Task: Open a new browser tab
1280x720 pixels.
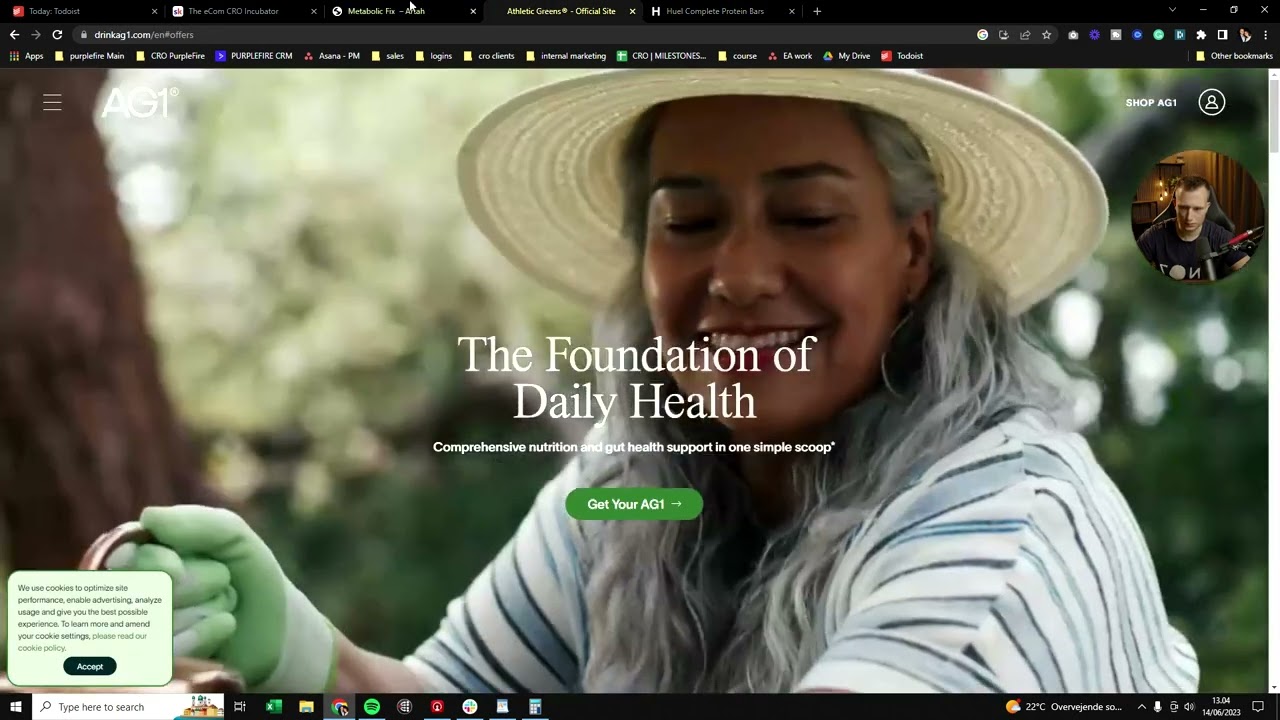Action: [817, 11]
